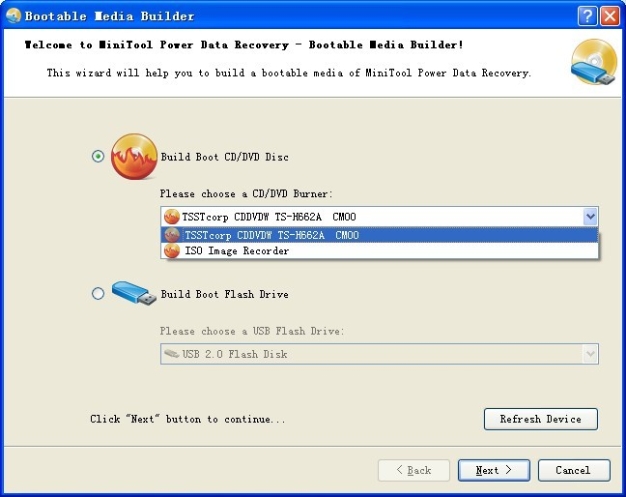Click the ISO Image Recorder item icon
The height and width of the screenshot is (497, 626).
coord(172,251)
